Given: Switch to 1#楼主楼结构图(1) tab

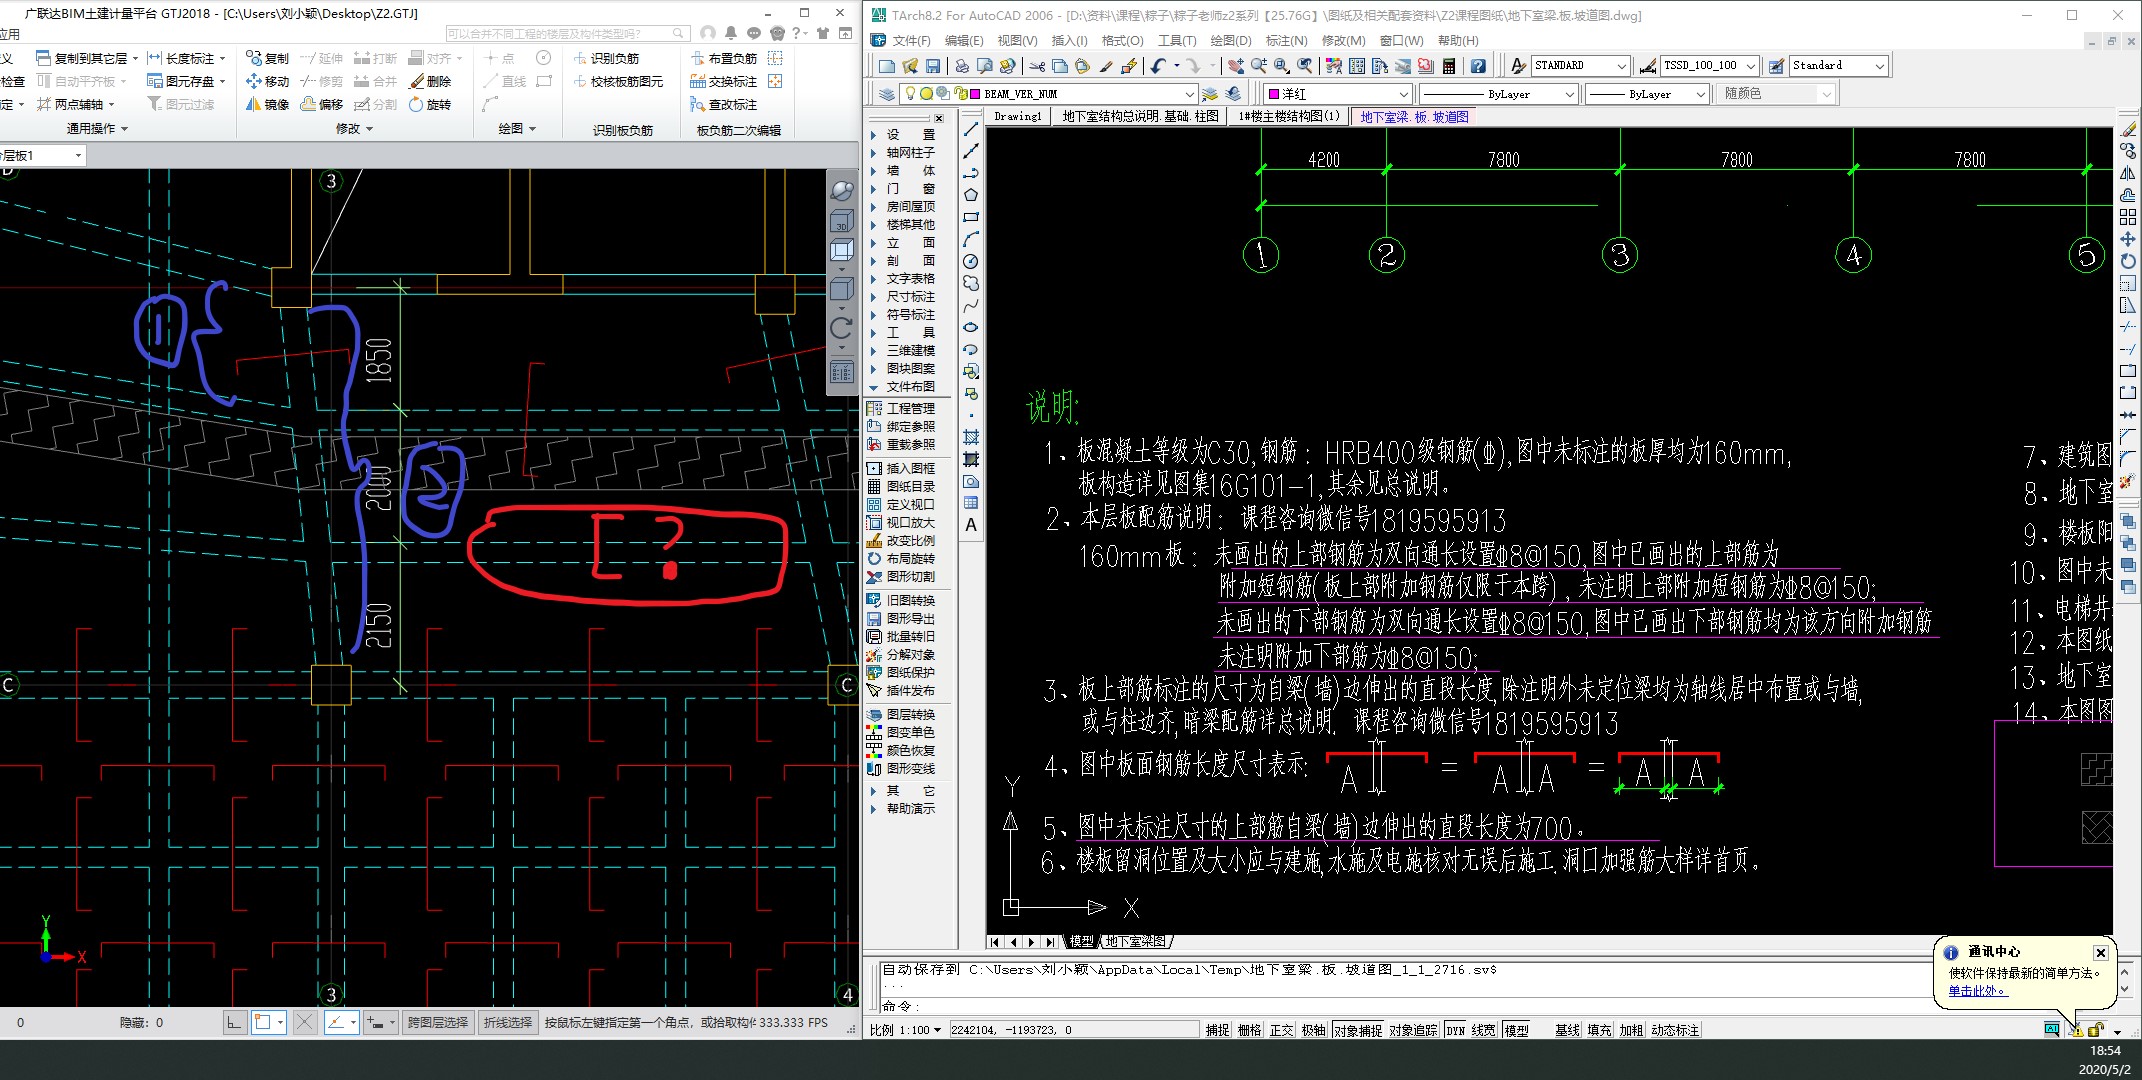Looking at the screenshot, I should pos(1288,117).
